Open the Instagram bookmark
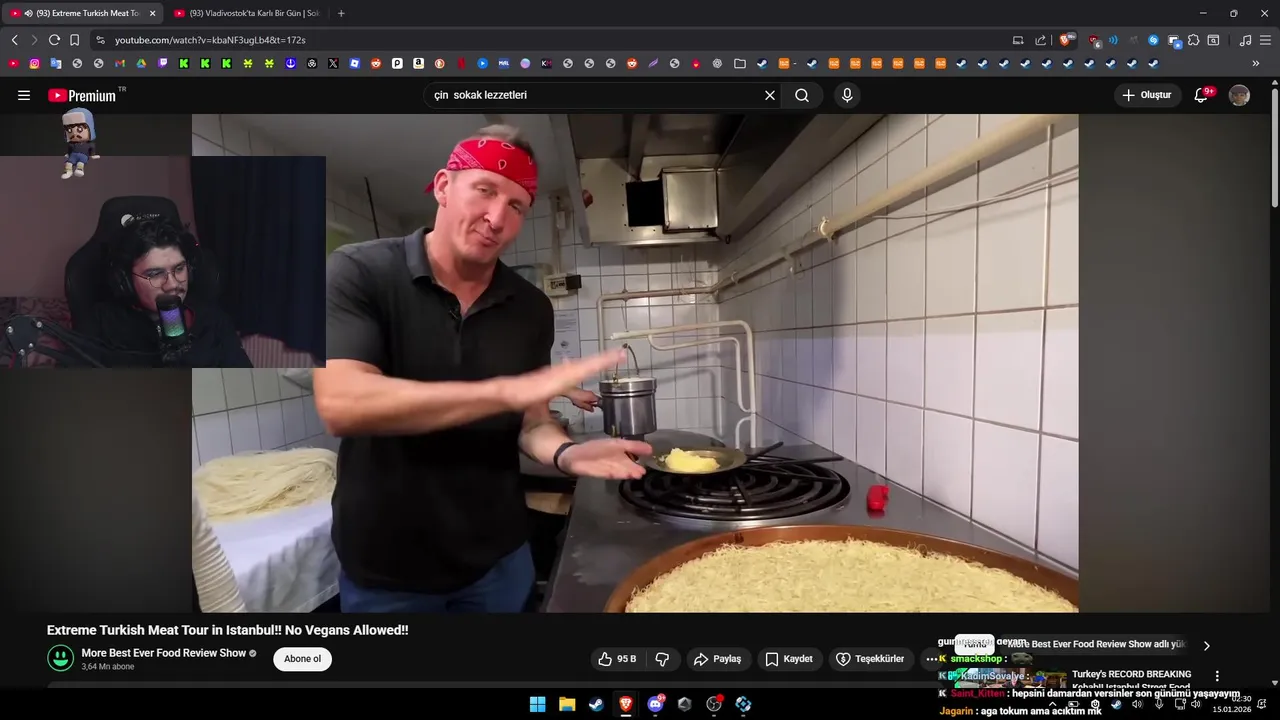1280x720 pixels. (34, 63)
